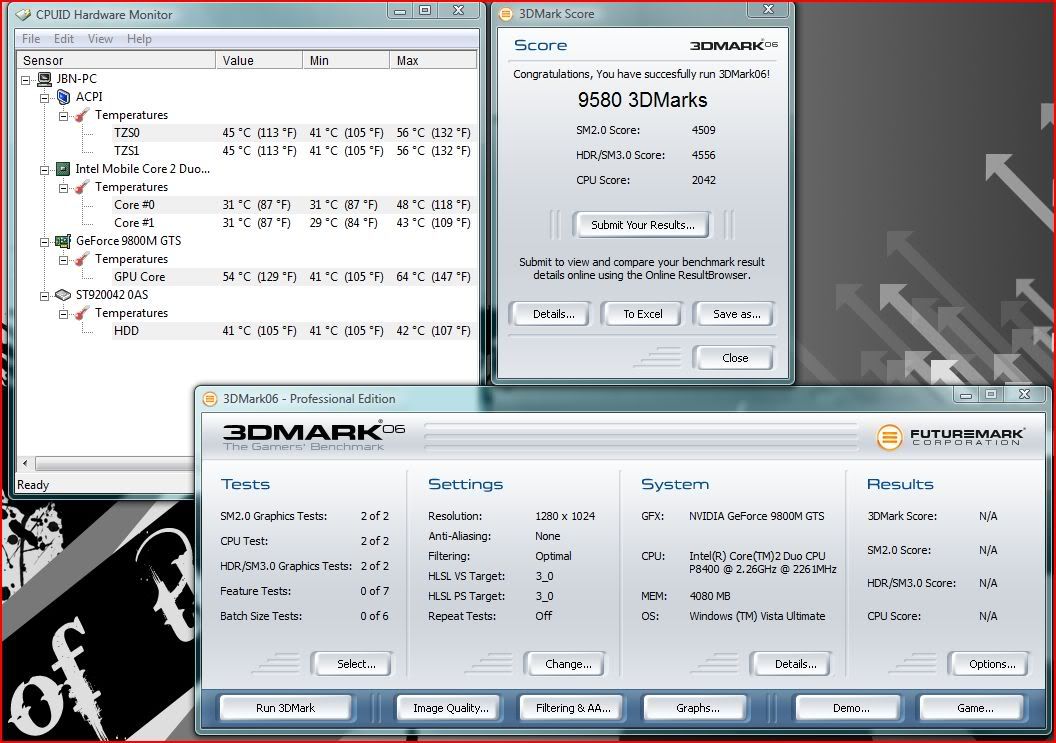Click Save as button in Score window
Image resolution: width=1056 pixels, height=743 pixels.
[x=736, y=314]
